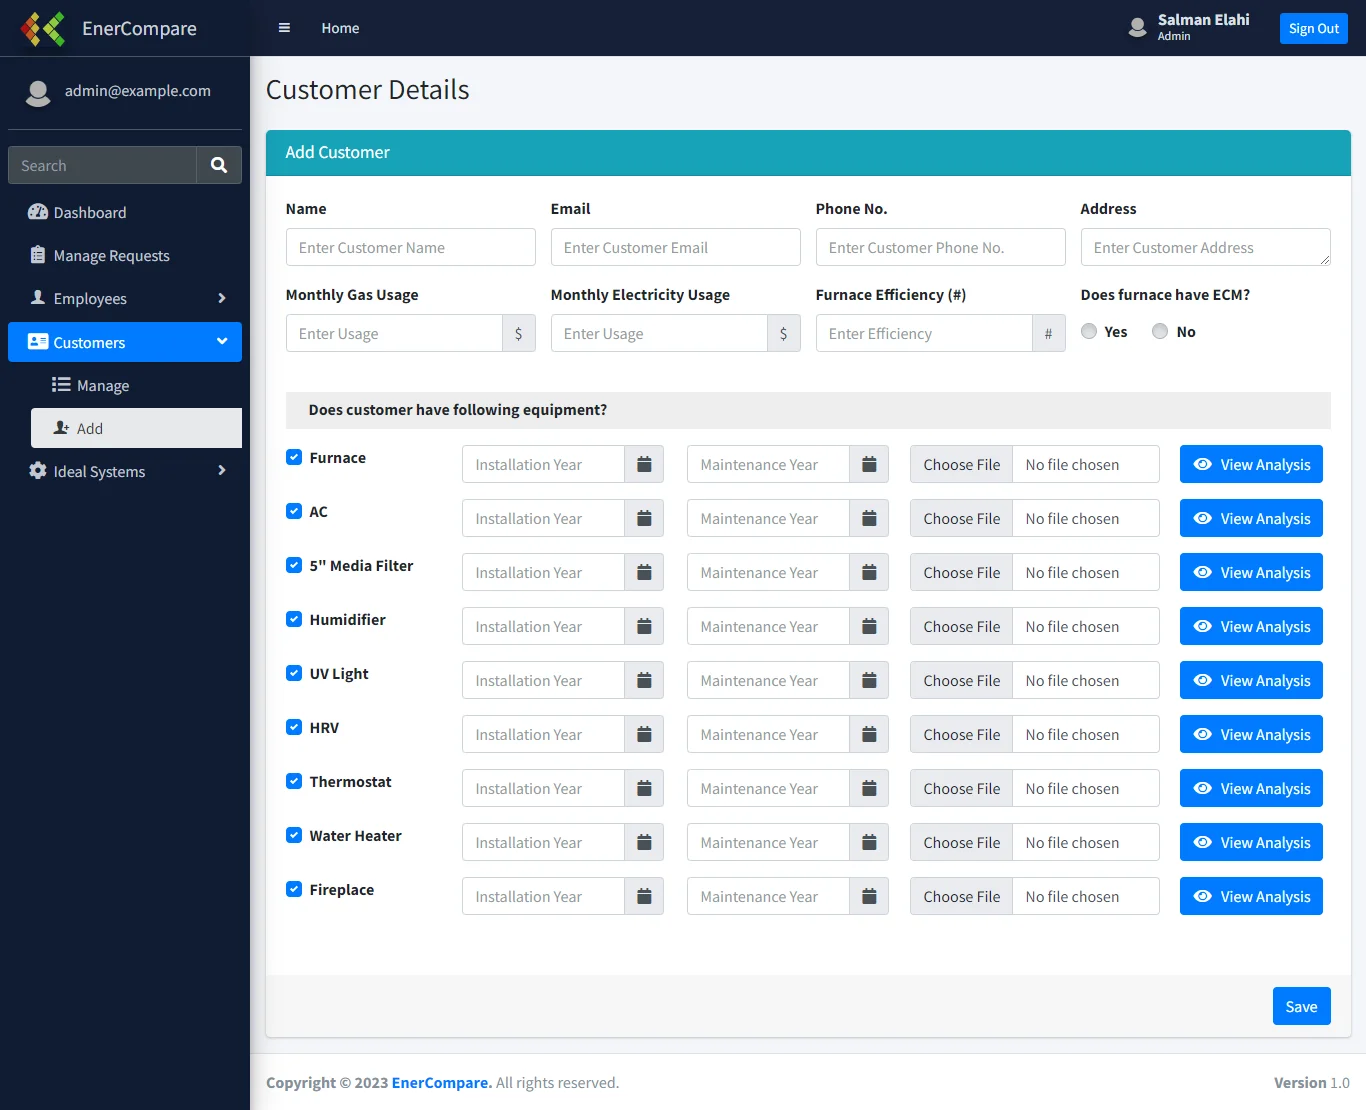Expand the Ideal Systems menu

coord(125,471)
